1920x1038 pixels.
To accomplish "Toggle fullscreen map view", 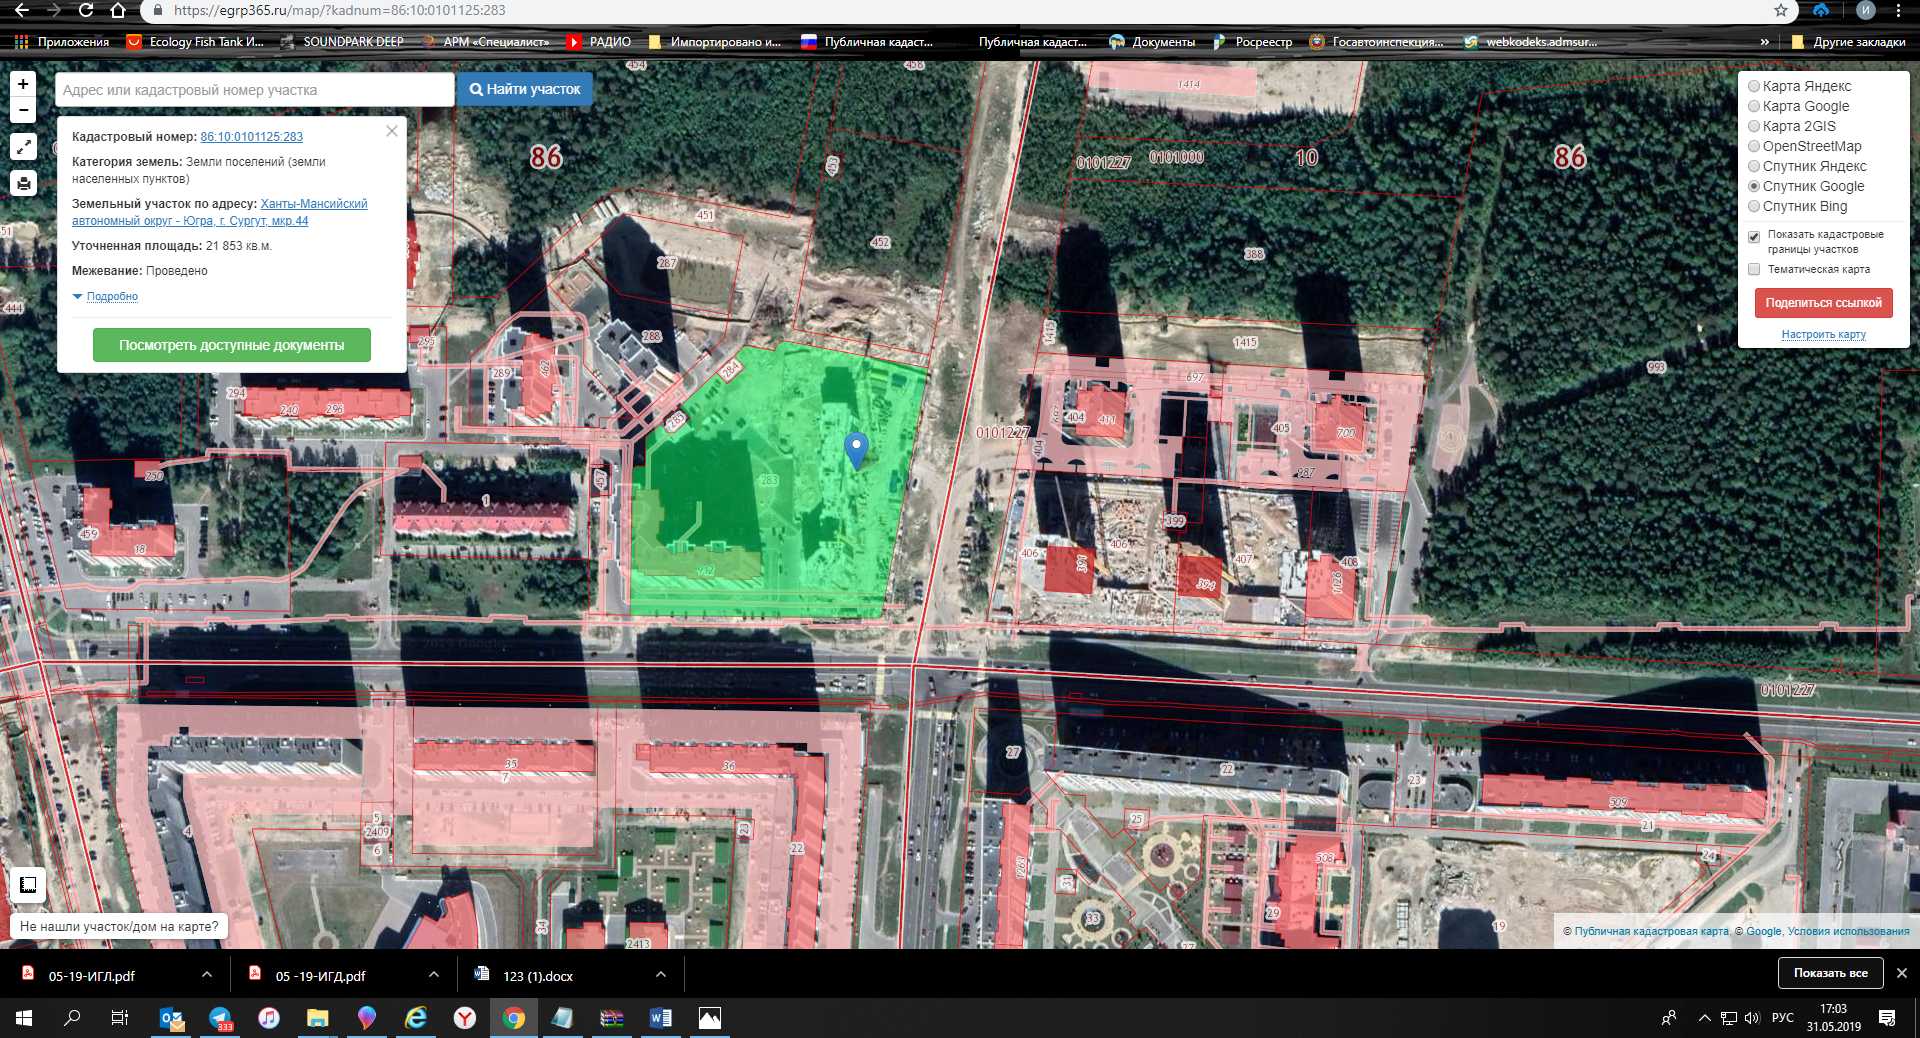I will (23, 147).
